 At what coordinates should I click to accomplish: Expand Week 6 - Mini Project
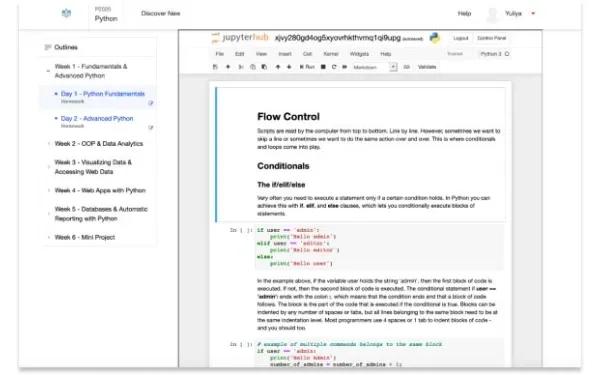pyautogui.click(x=49, y=238)
